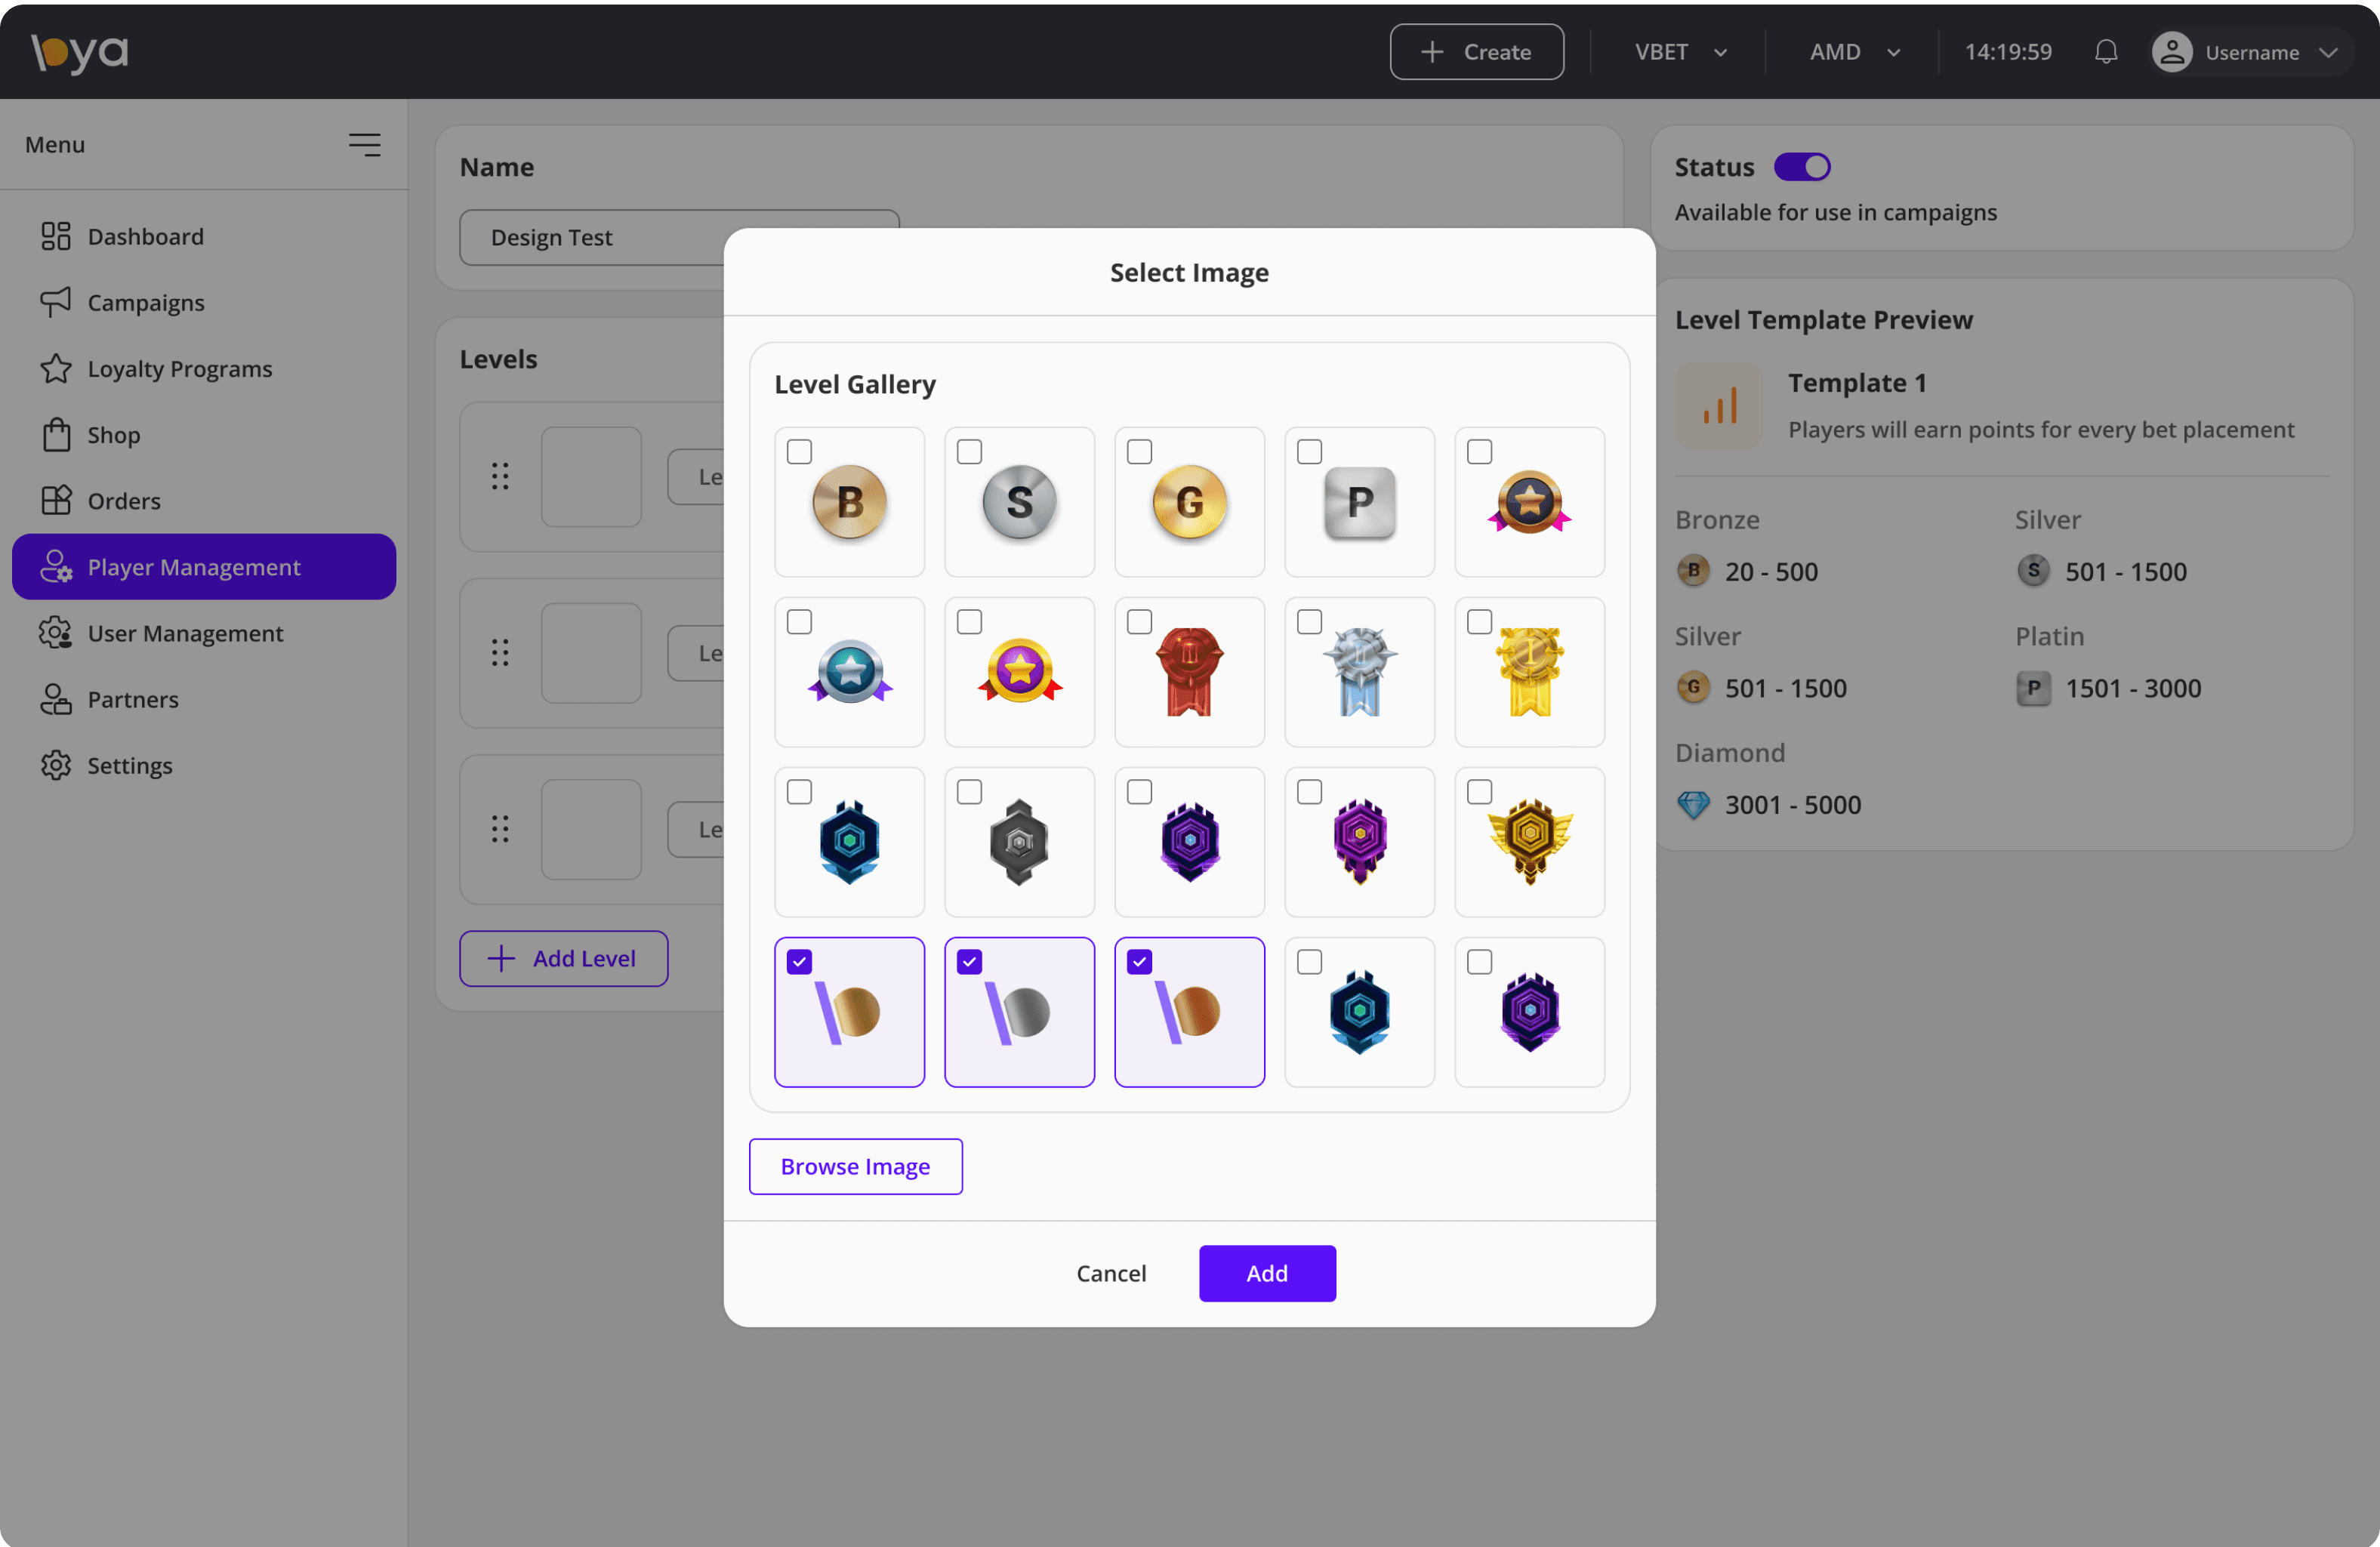Collapse the sidebar menu hamburger icon

pyautogui.click(x=364, y=145)
